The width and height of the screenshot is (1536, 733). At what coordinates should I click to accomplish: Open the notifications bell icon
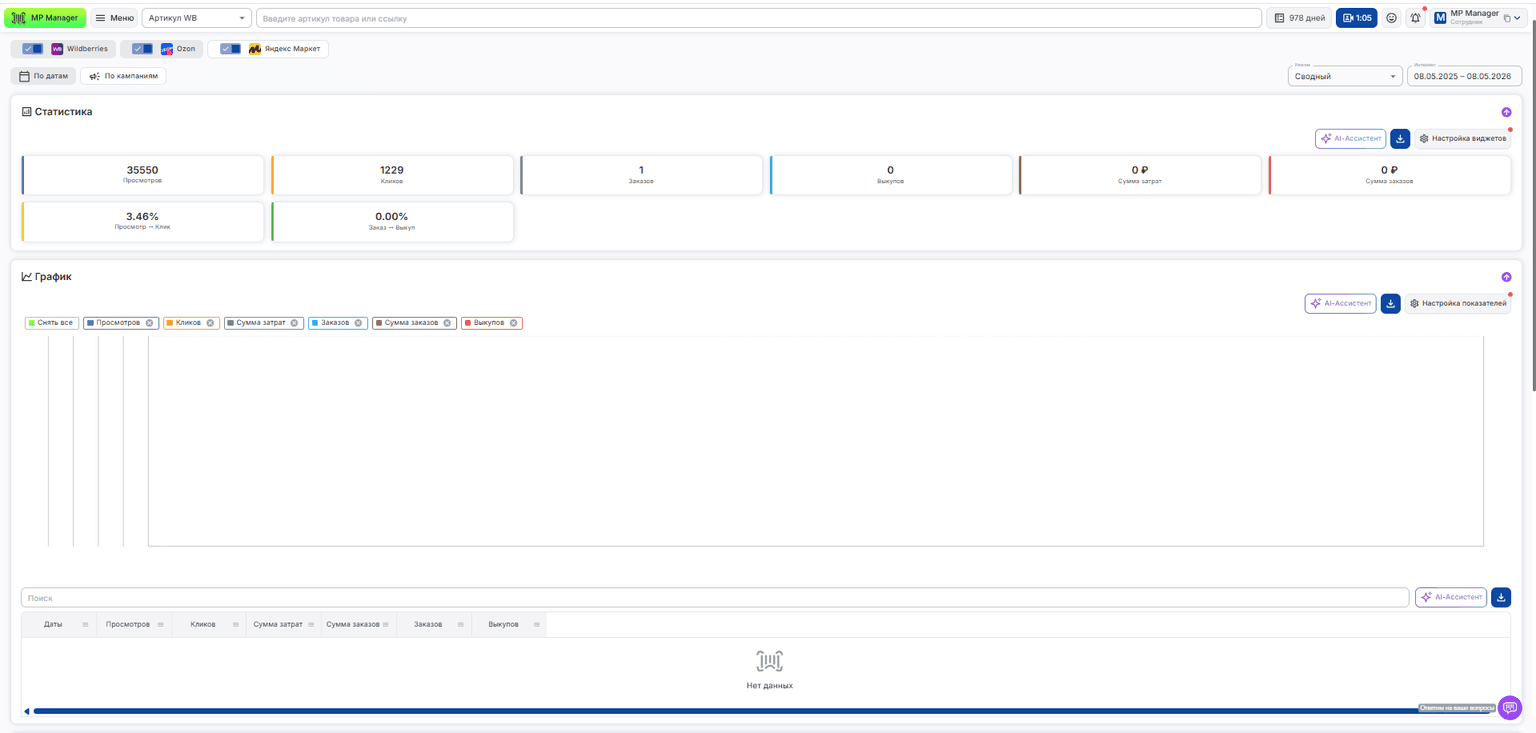(x=1415, y=18)
